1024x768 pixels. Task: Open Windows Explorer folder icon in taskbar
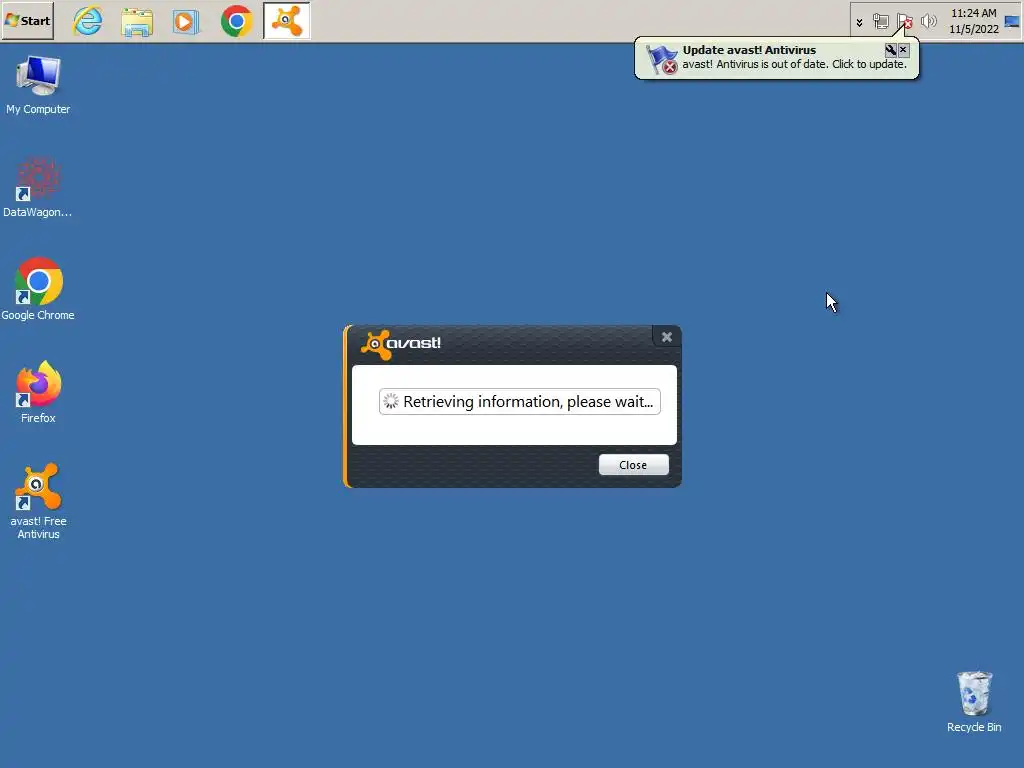point(137,21)
